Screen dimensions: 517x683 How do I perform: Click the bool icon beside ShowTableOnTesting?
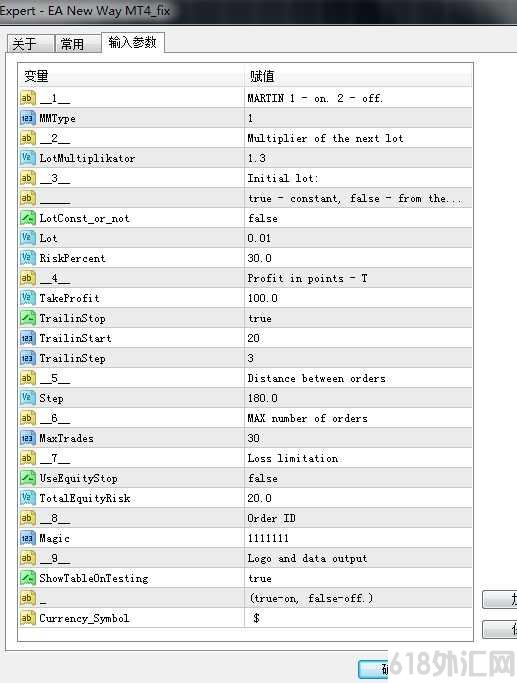(27, 578)
